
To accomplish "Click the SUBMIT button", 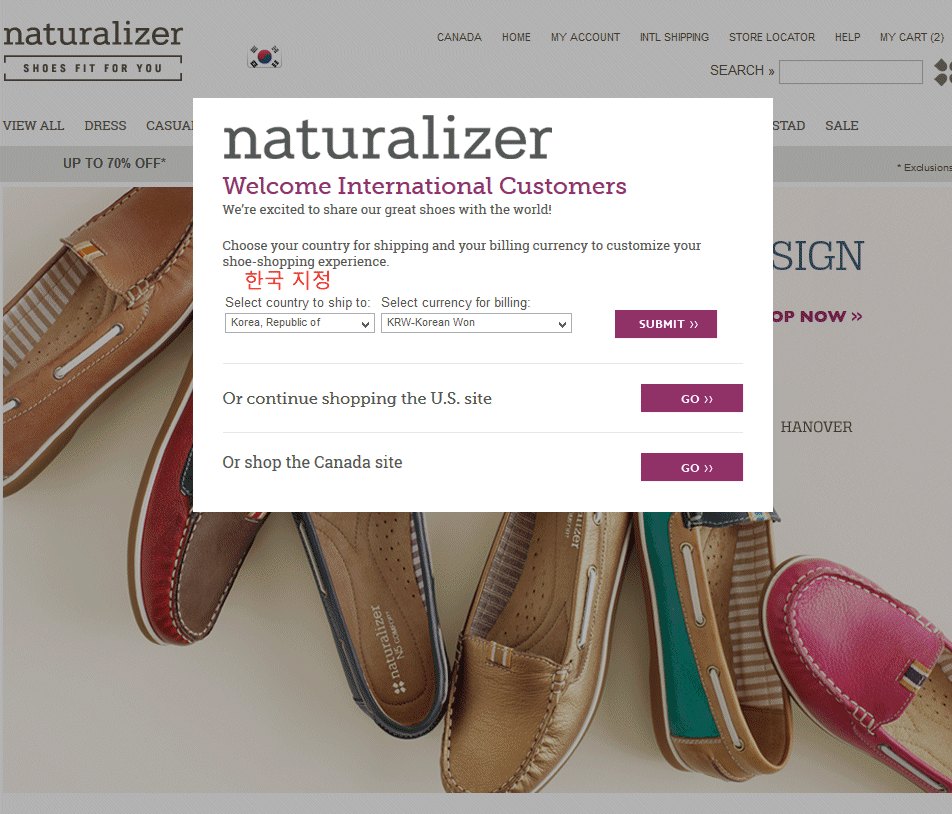I will pyautogui.click(x=665, y=324).
